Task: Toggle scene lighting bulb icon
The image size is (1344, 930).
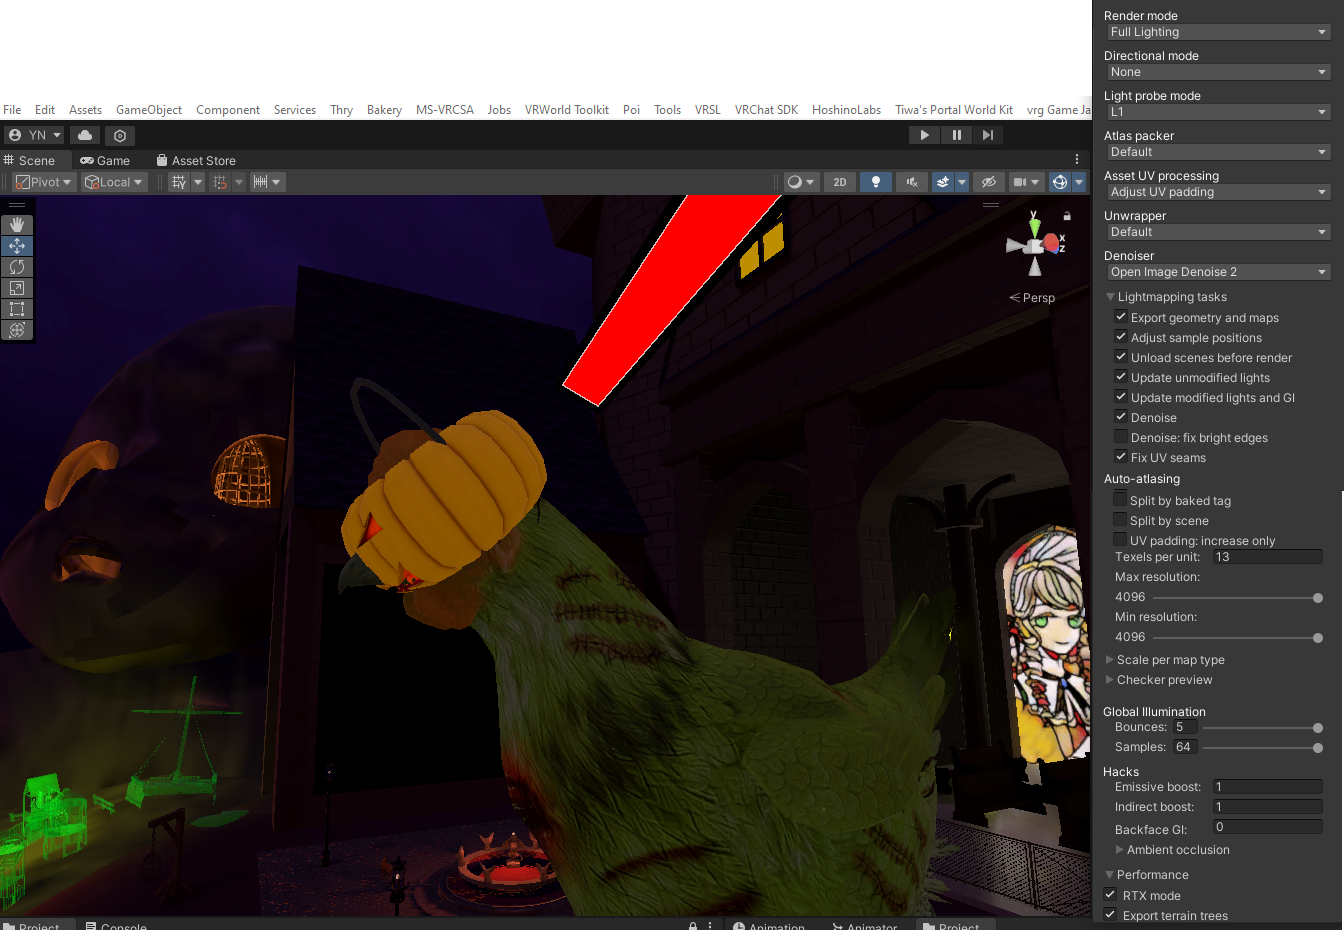Action: point(876,182)
